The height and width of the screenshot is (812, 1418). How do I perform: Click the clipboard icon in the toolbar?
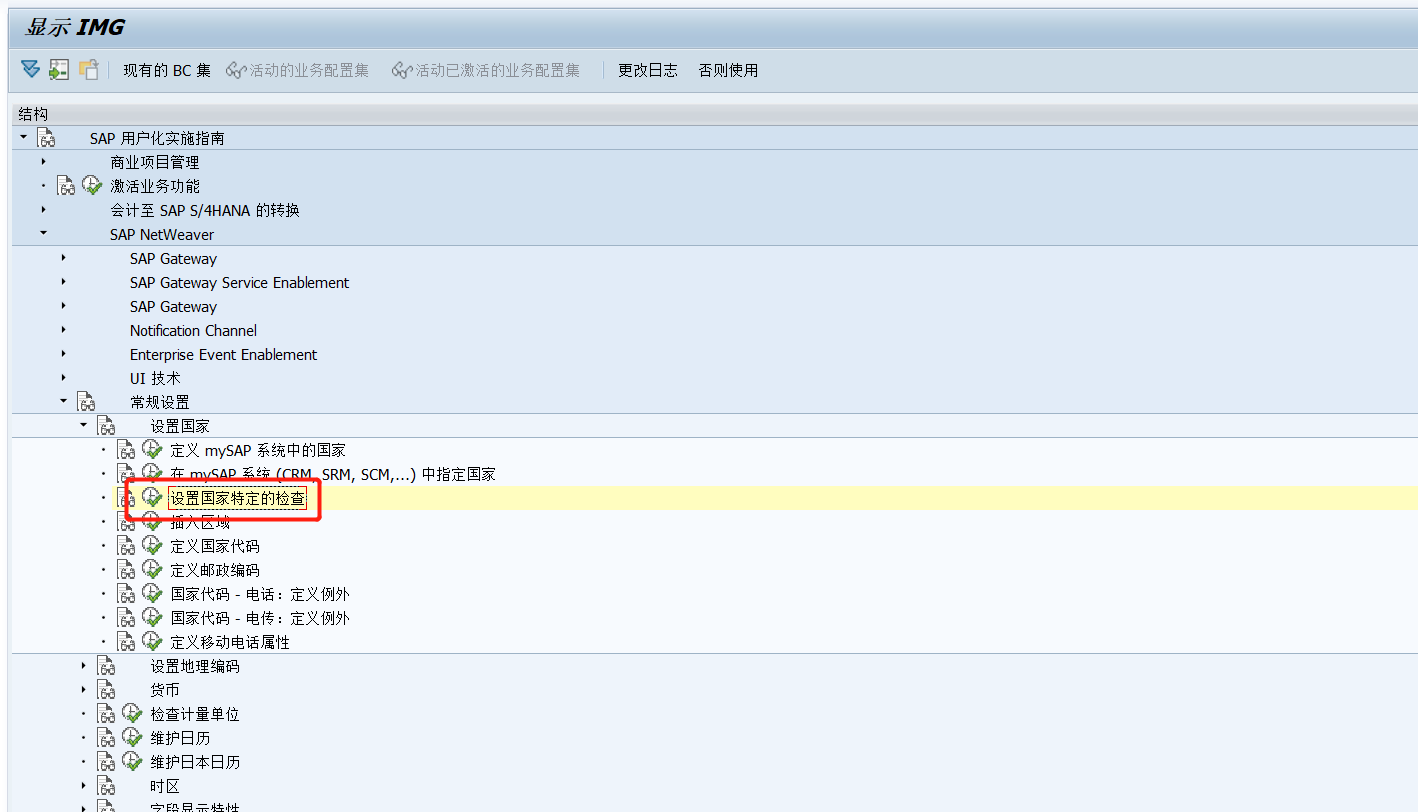[x=88, y=70]
